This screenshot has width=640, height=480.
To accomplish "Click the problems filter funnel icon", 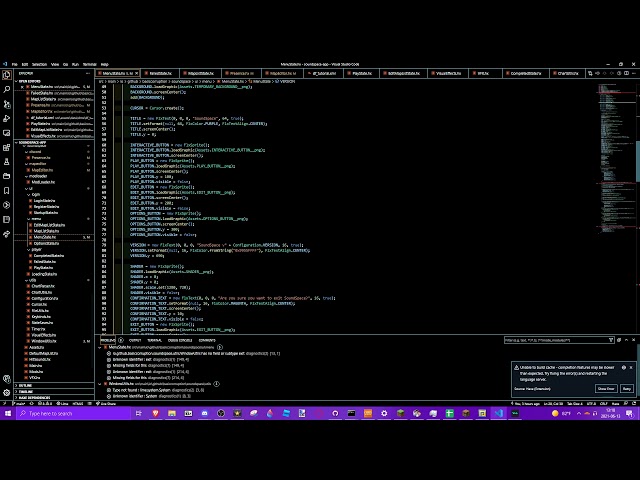I will 611,340.
